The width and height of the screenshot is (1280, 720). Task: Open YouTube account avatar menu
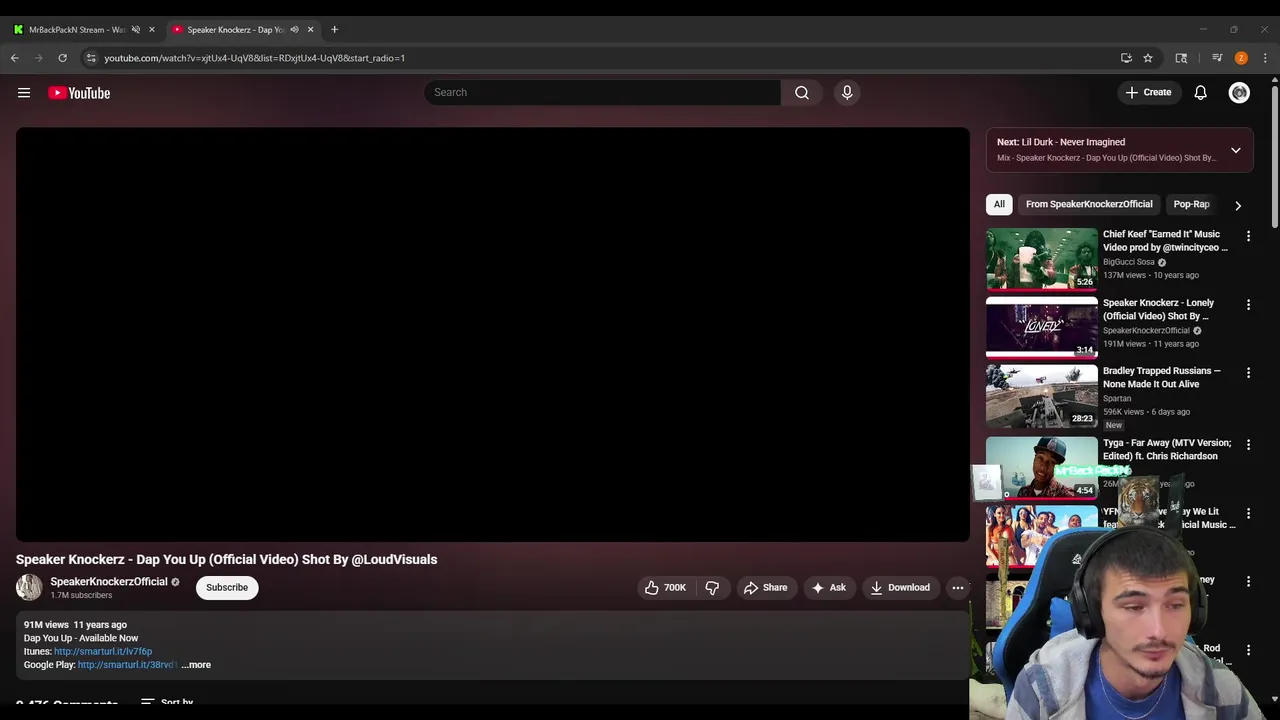pyautogui.click(x=1239, y=92)
